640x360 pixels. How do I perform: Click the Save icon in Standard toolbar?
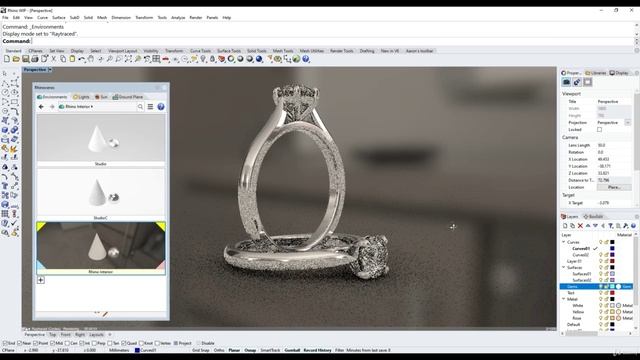(x=25, y=59)
